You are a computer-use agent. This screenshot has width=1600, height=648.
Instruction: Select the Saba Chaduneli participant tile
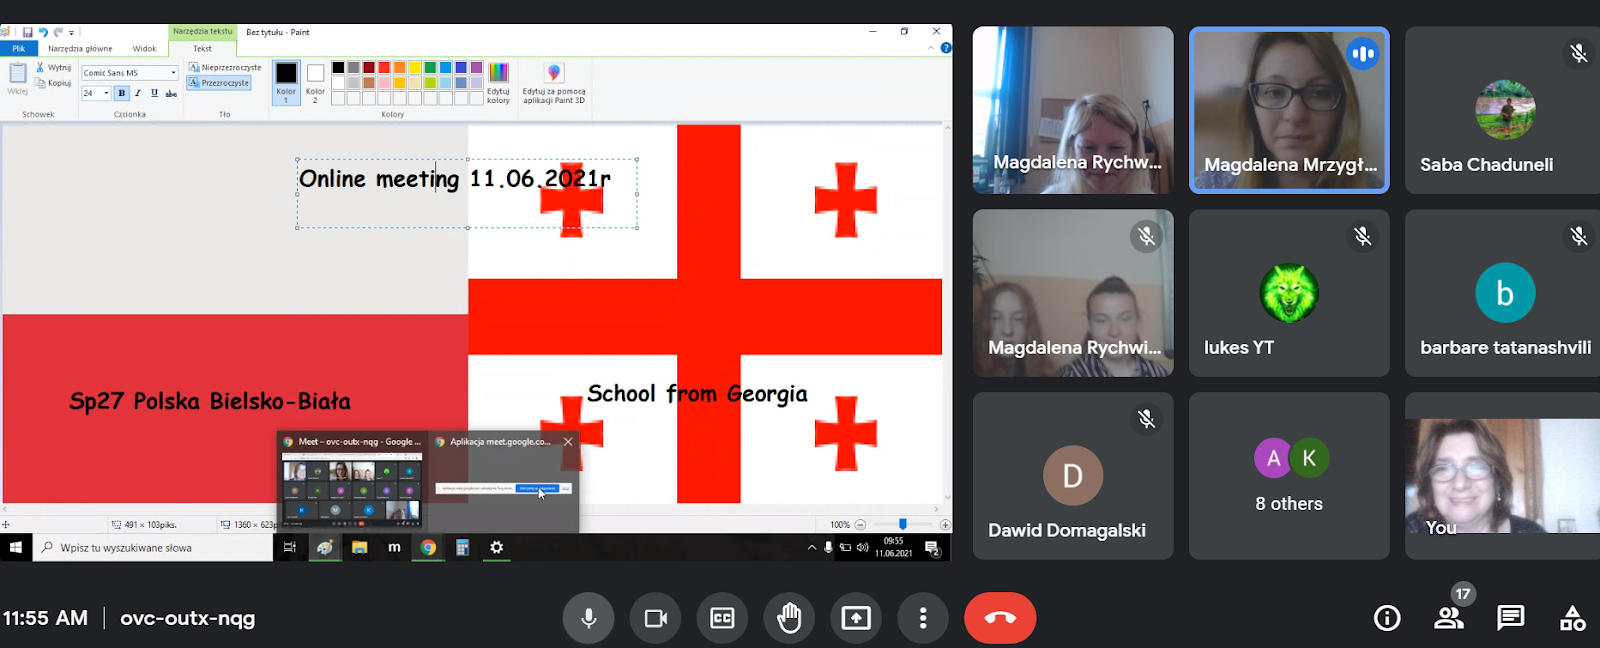coord(1502,110)
